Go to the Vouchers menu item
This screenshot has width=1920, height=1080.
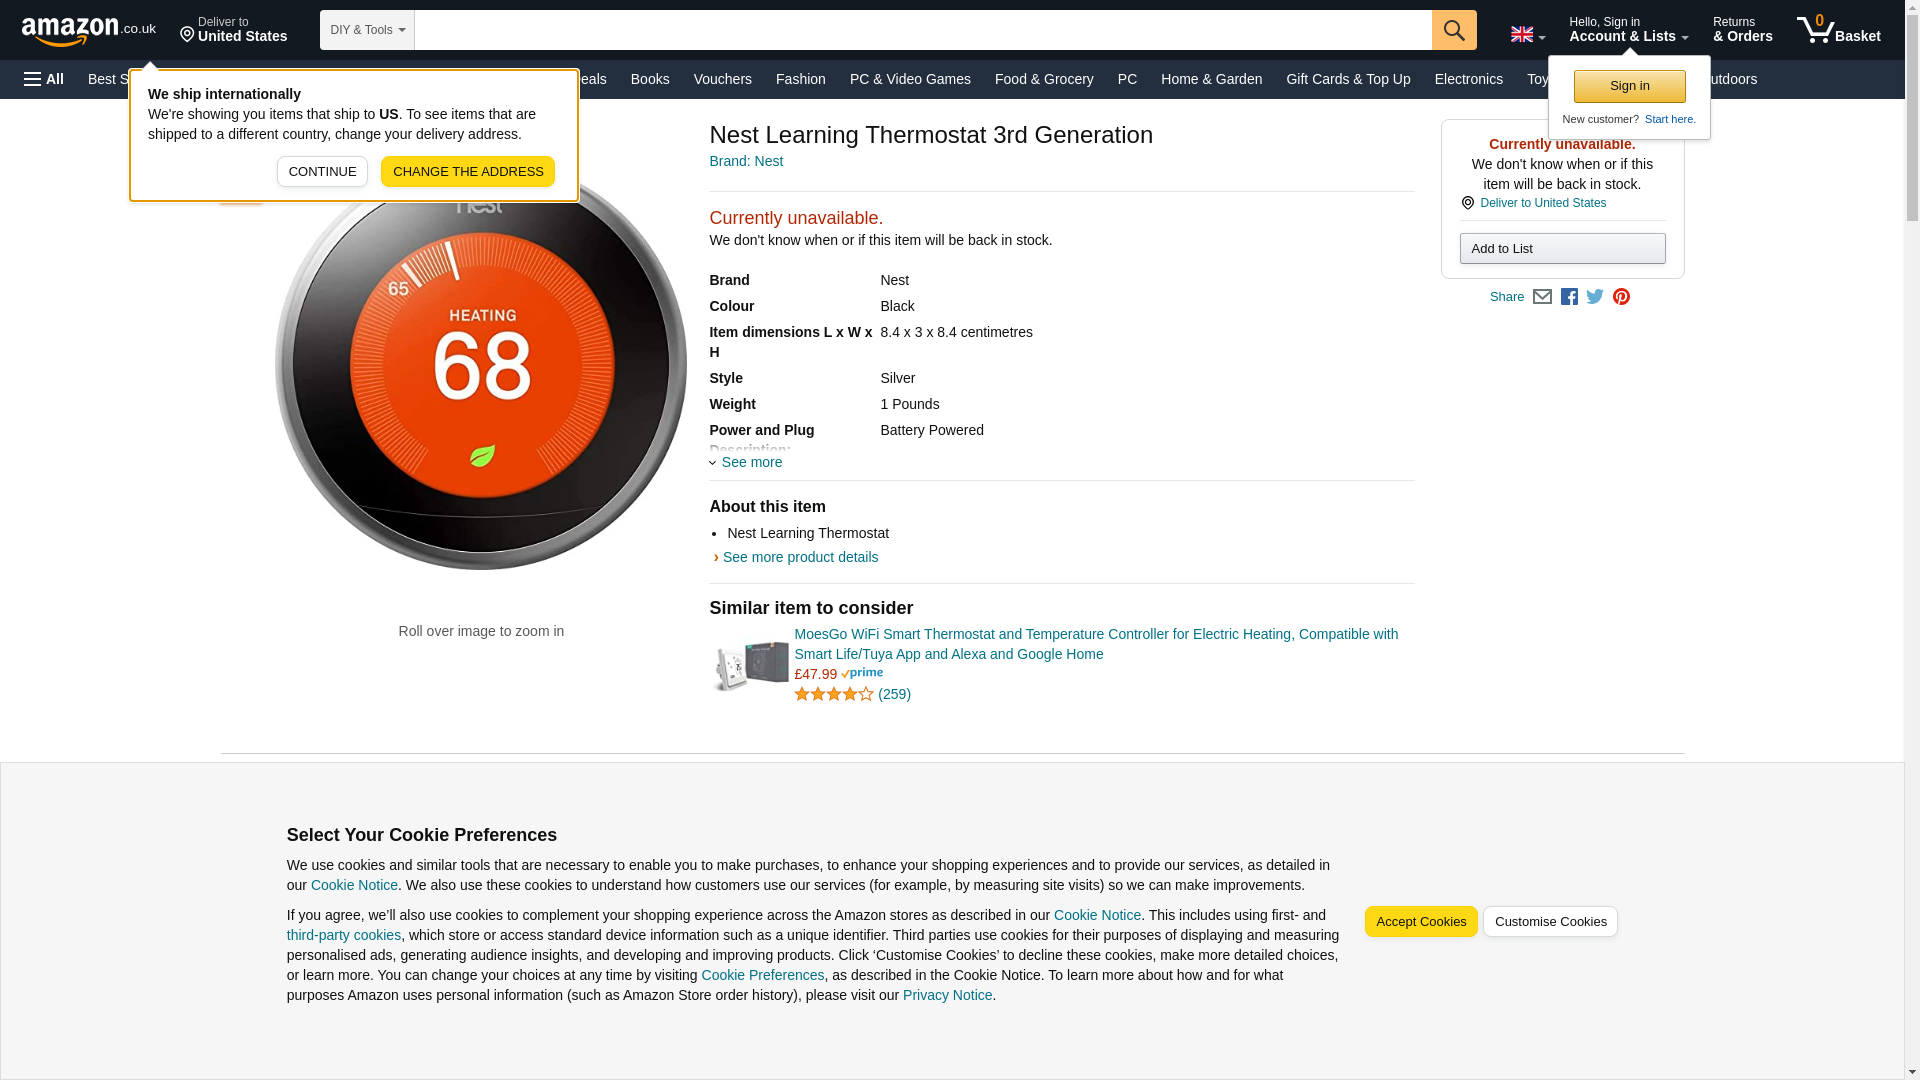click(722, 79)
